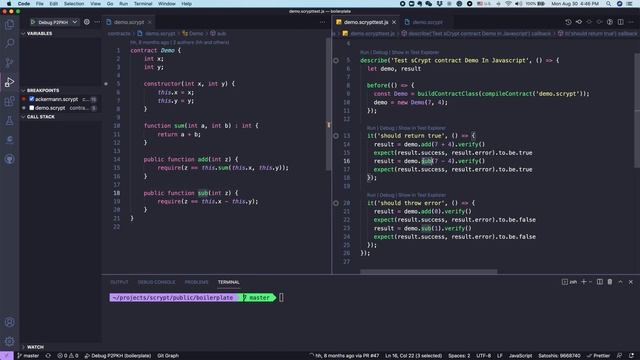Viewport: 640px width, 360px height.
Task: Open the Search view in activity bar
Action: [x=9, y=43]
